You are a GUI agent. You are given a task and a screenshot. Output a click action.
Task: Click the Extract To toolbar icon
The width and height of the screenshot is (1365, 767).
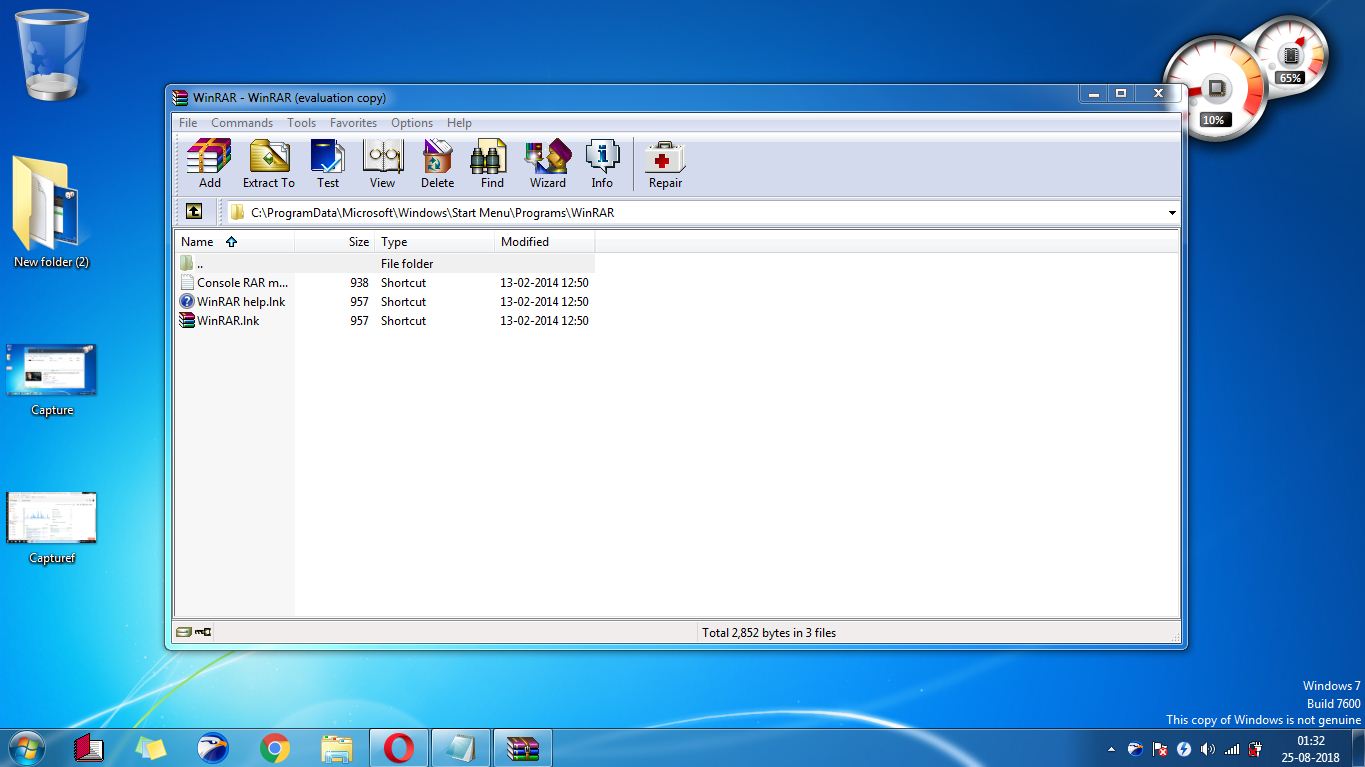(268, 164)
